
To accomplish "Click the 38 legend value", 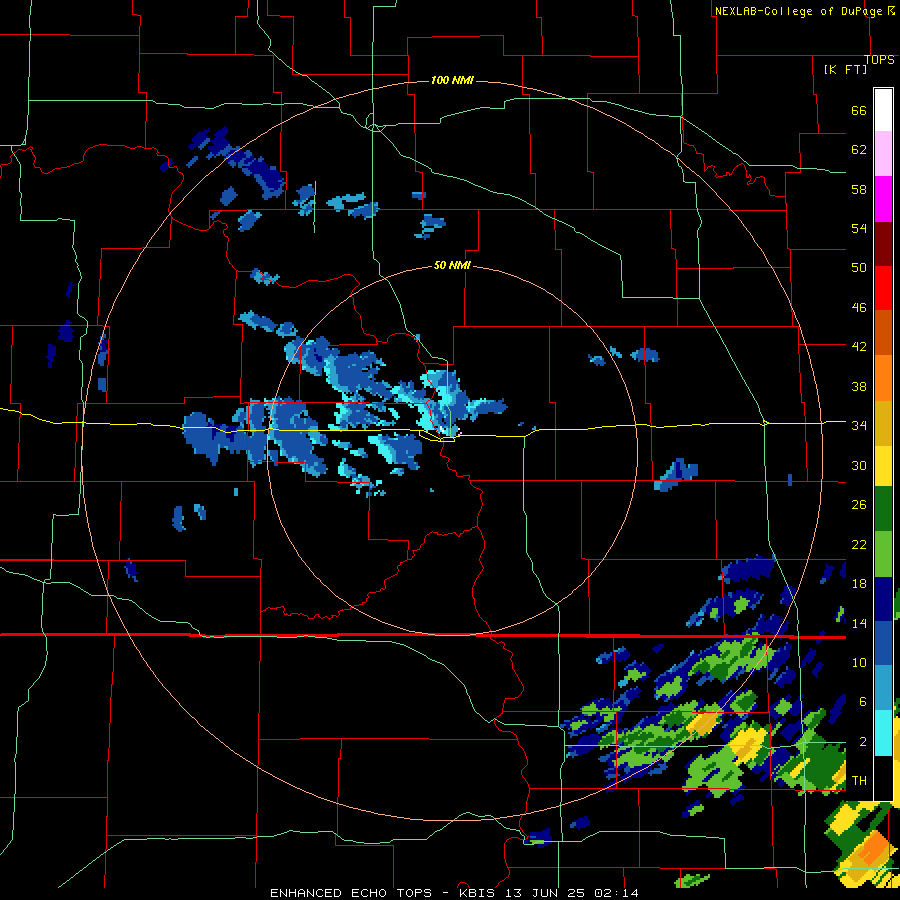I will point(859,386).
